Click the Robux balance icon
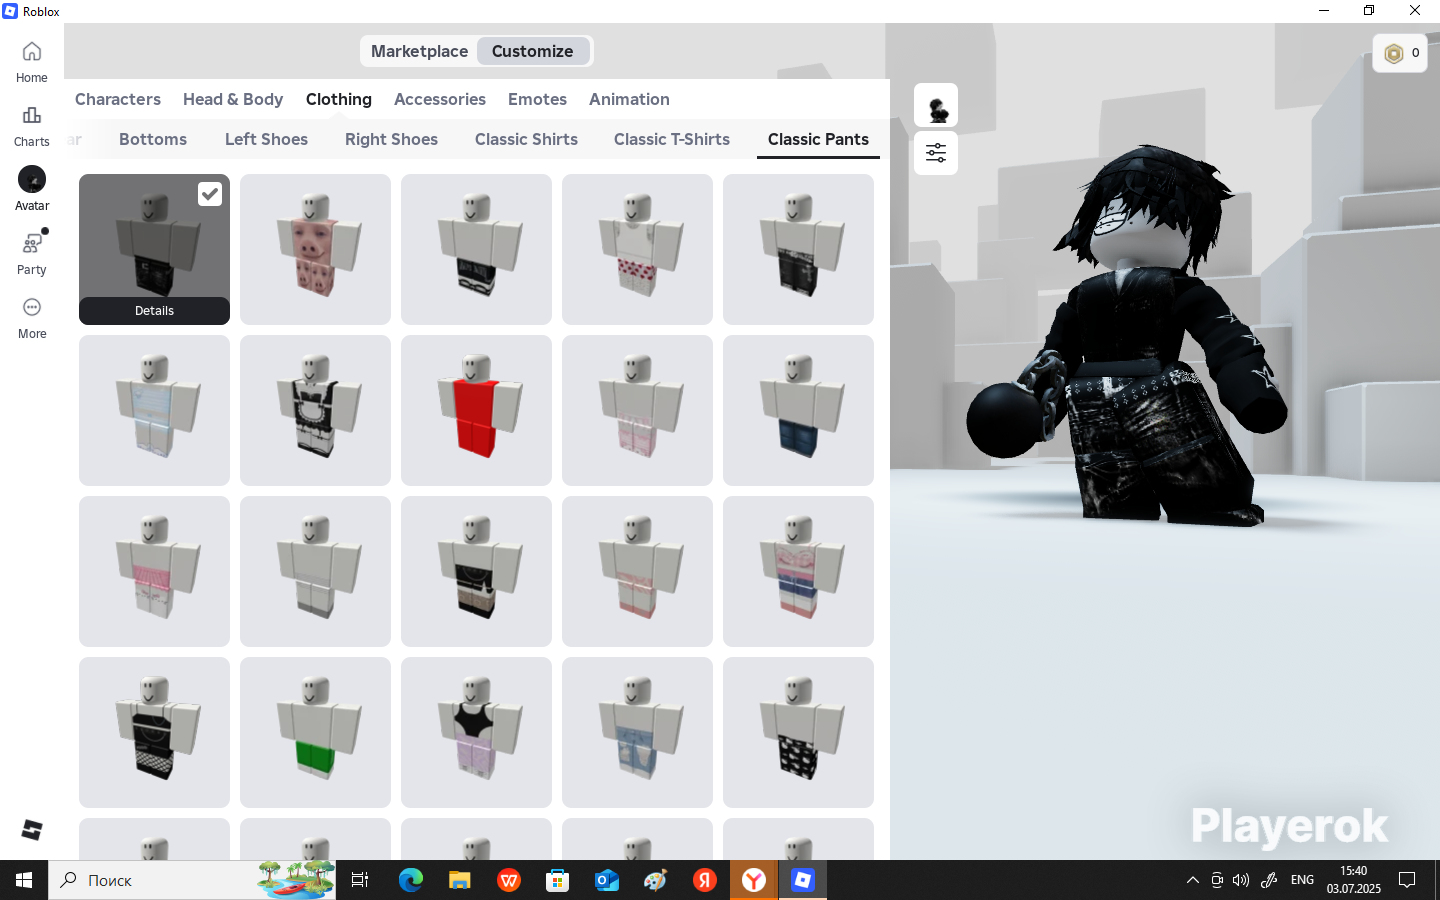Image resolution: width=1440 pixels, height=900 pixels. tap(1394, 53)
